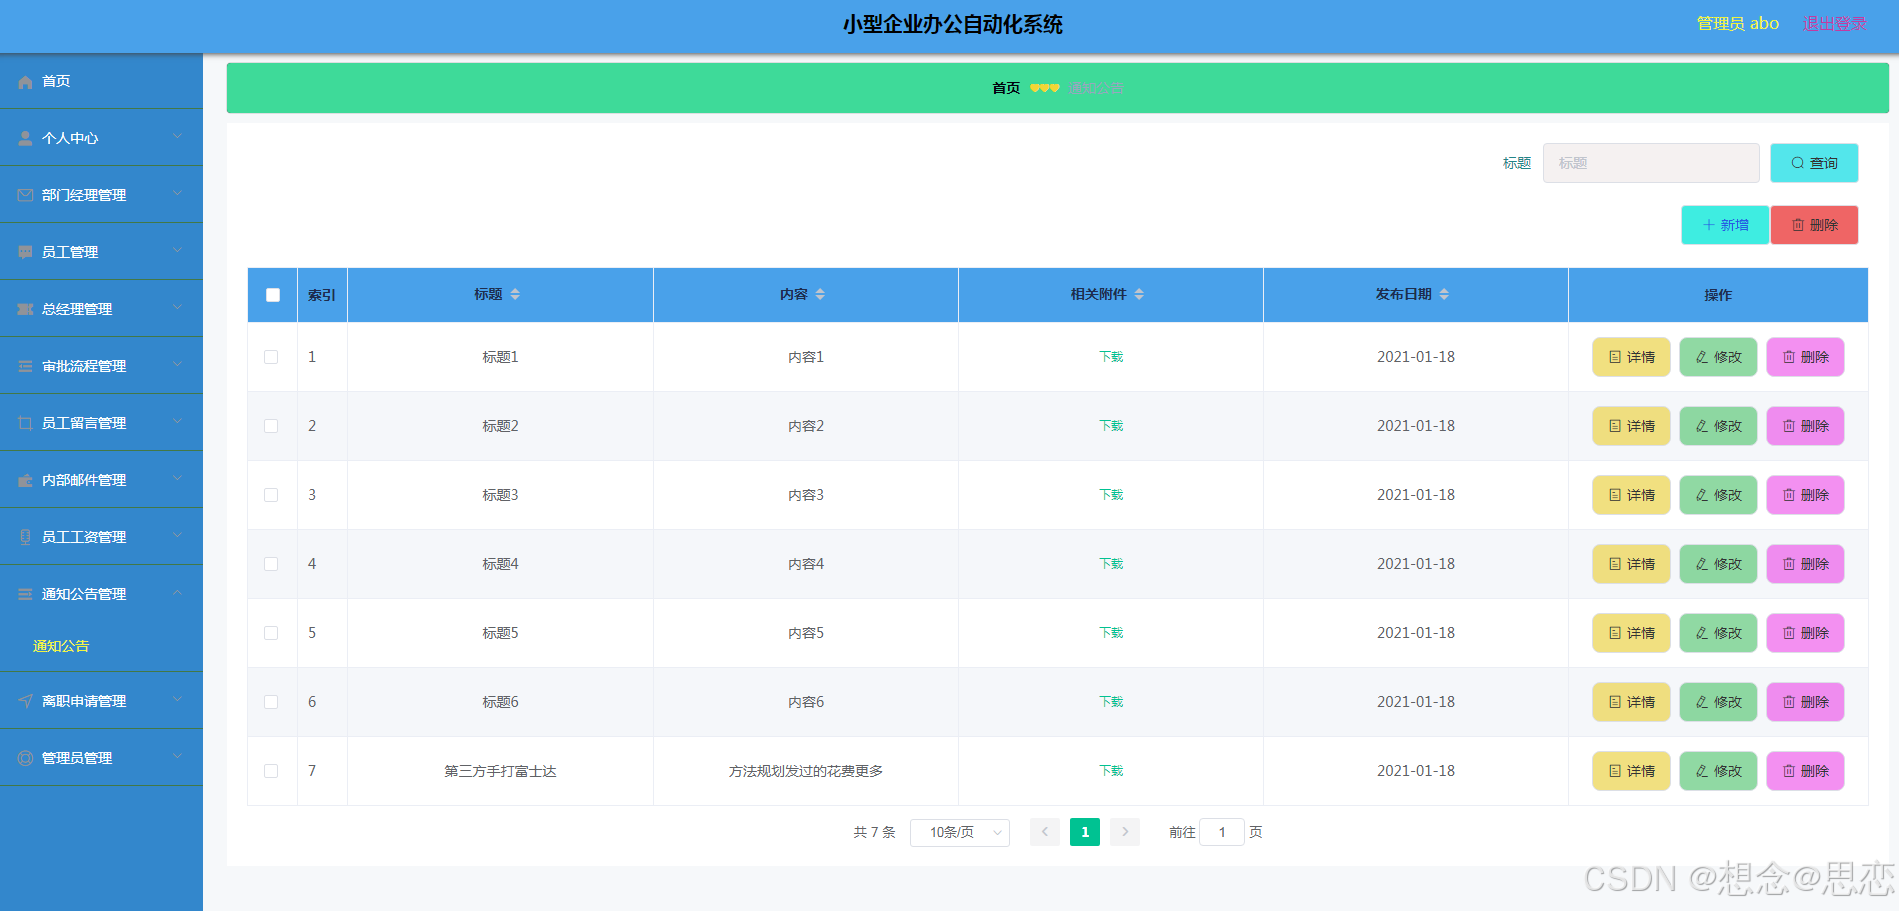1899x911 pixels.
Task: Click 退出登录 to log out
Action: [x=1834, y=24]
